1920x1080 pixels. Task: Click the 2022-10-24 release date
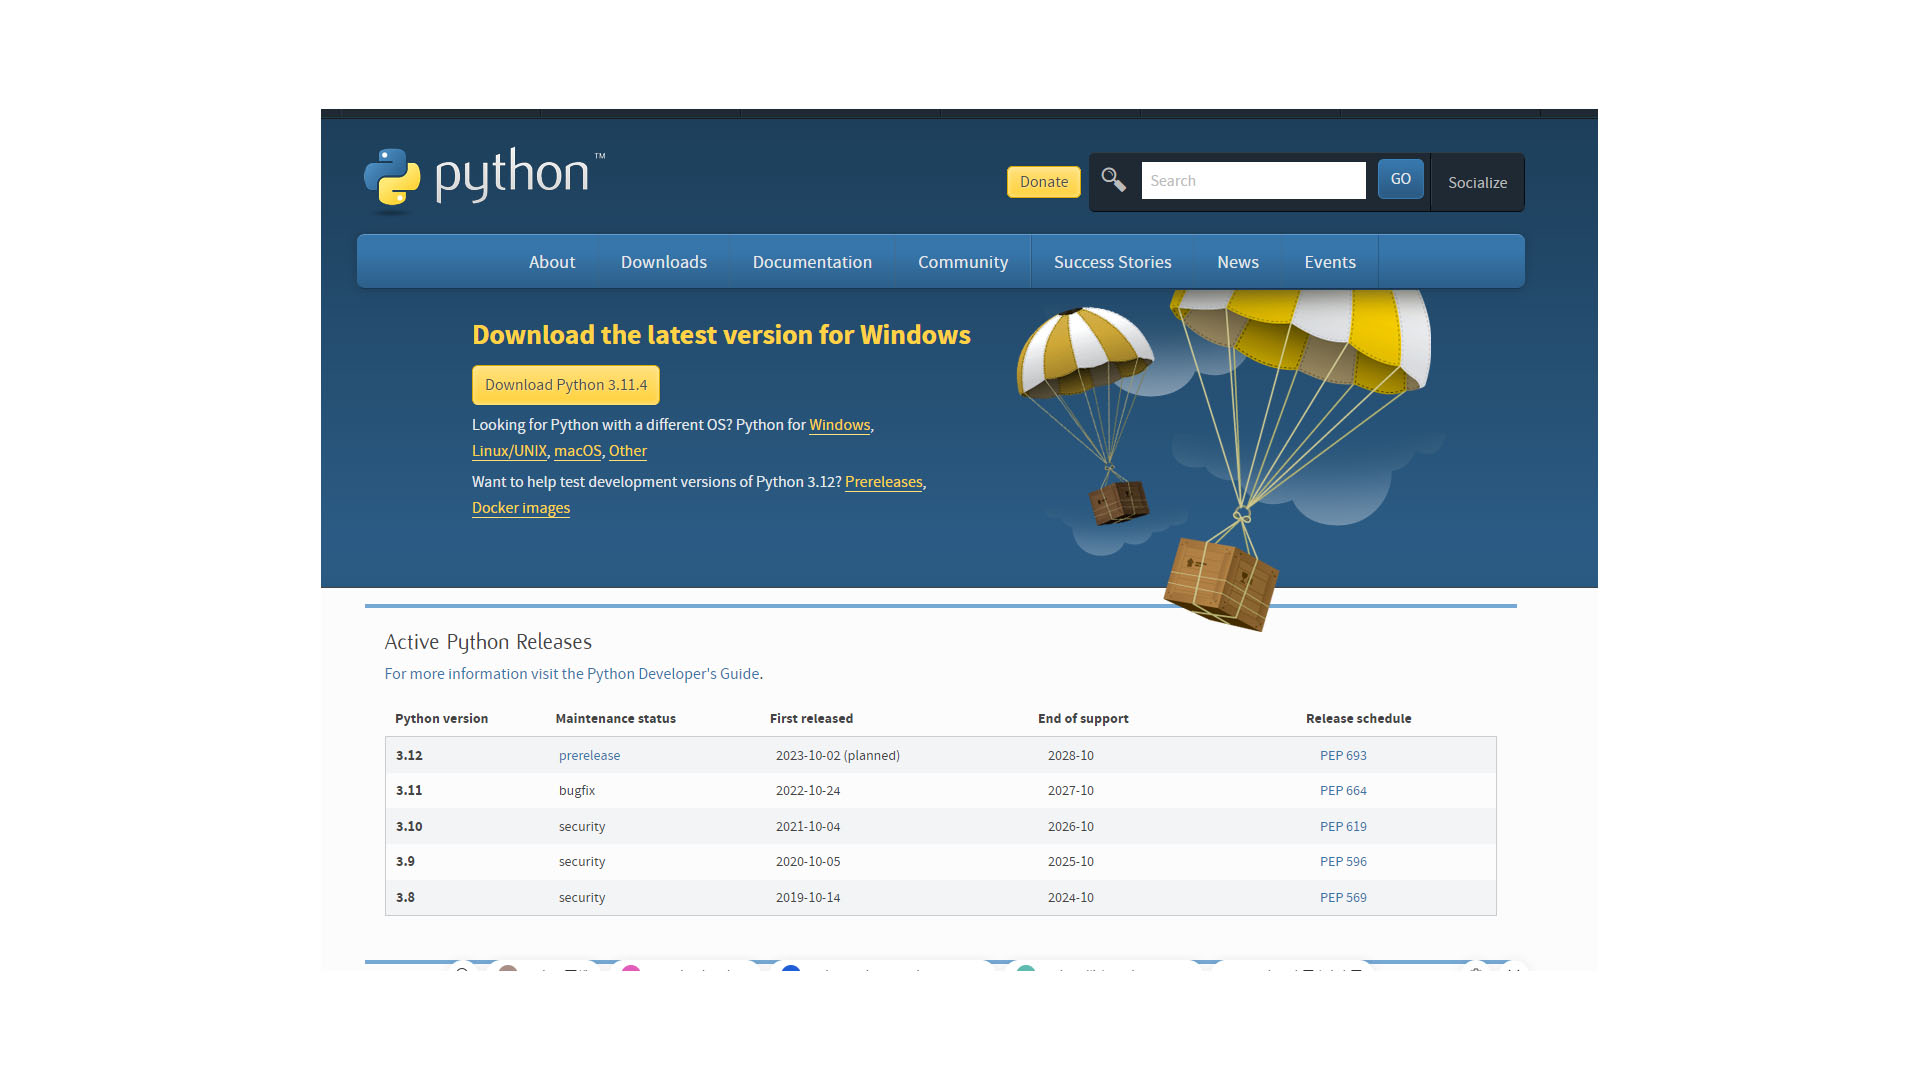[x=808, y=791]
